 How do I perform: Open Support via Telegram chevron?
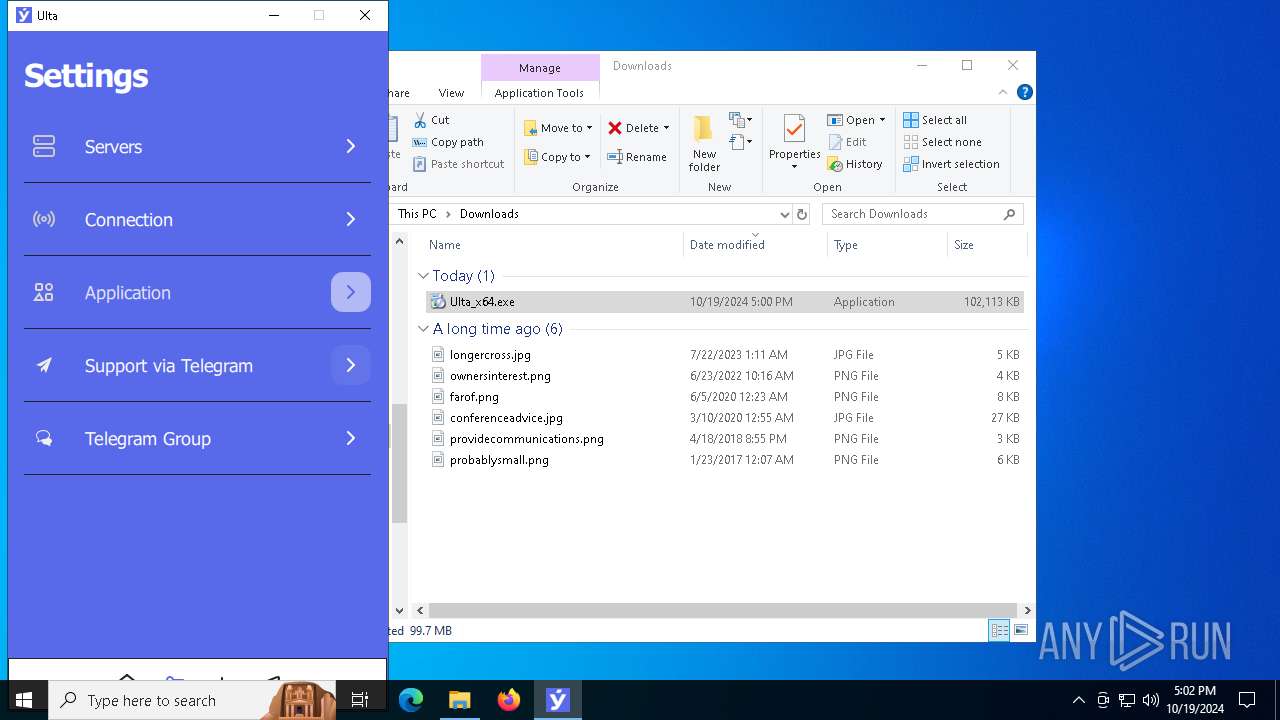(x=351, y=365)
